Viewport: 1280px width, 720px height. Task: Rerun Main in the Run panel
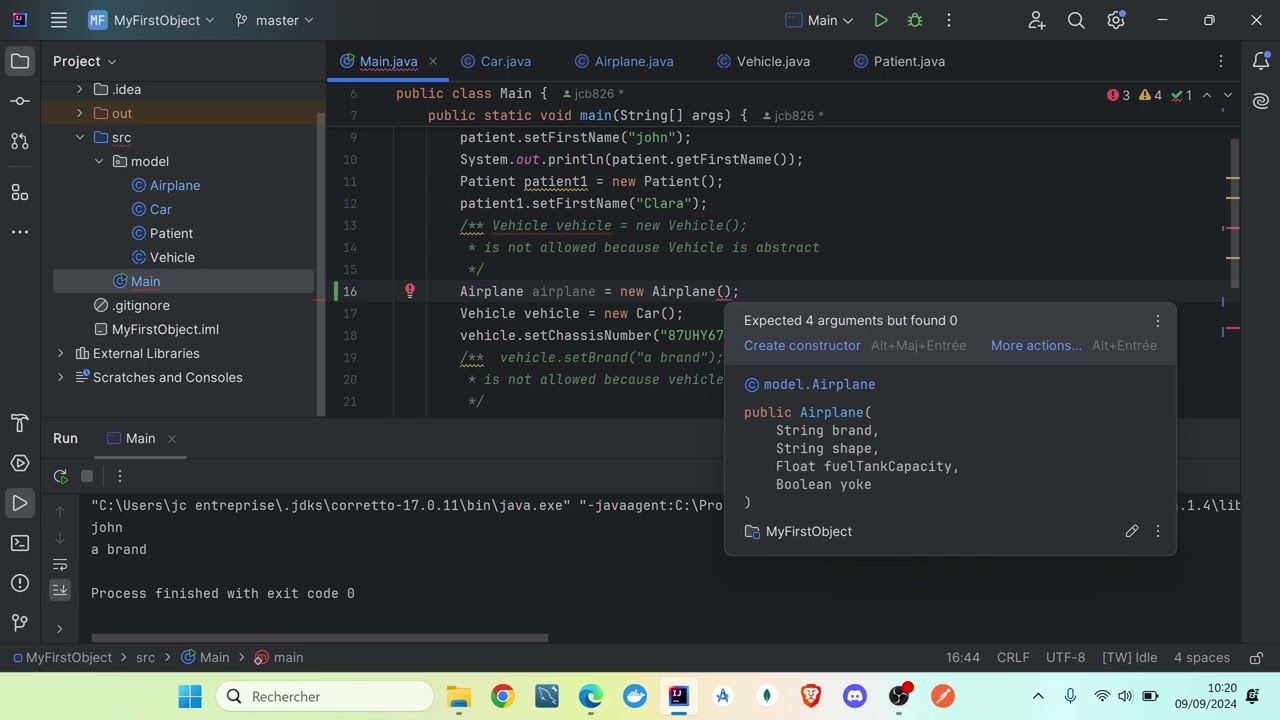click(61, 476)
